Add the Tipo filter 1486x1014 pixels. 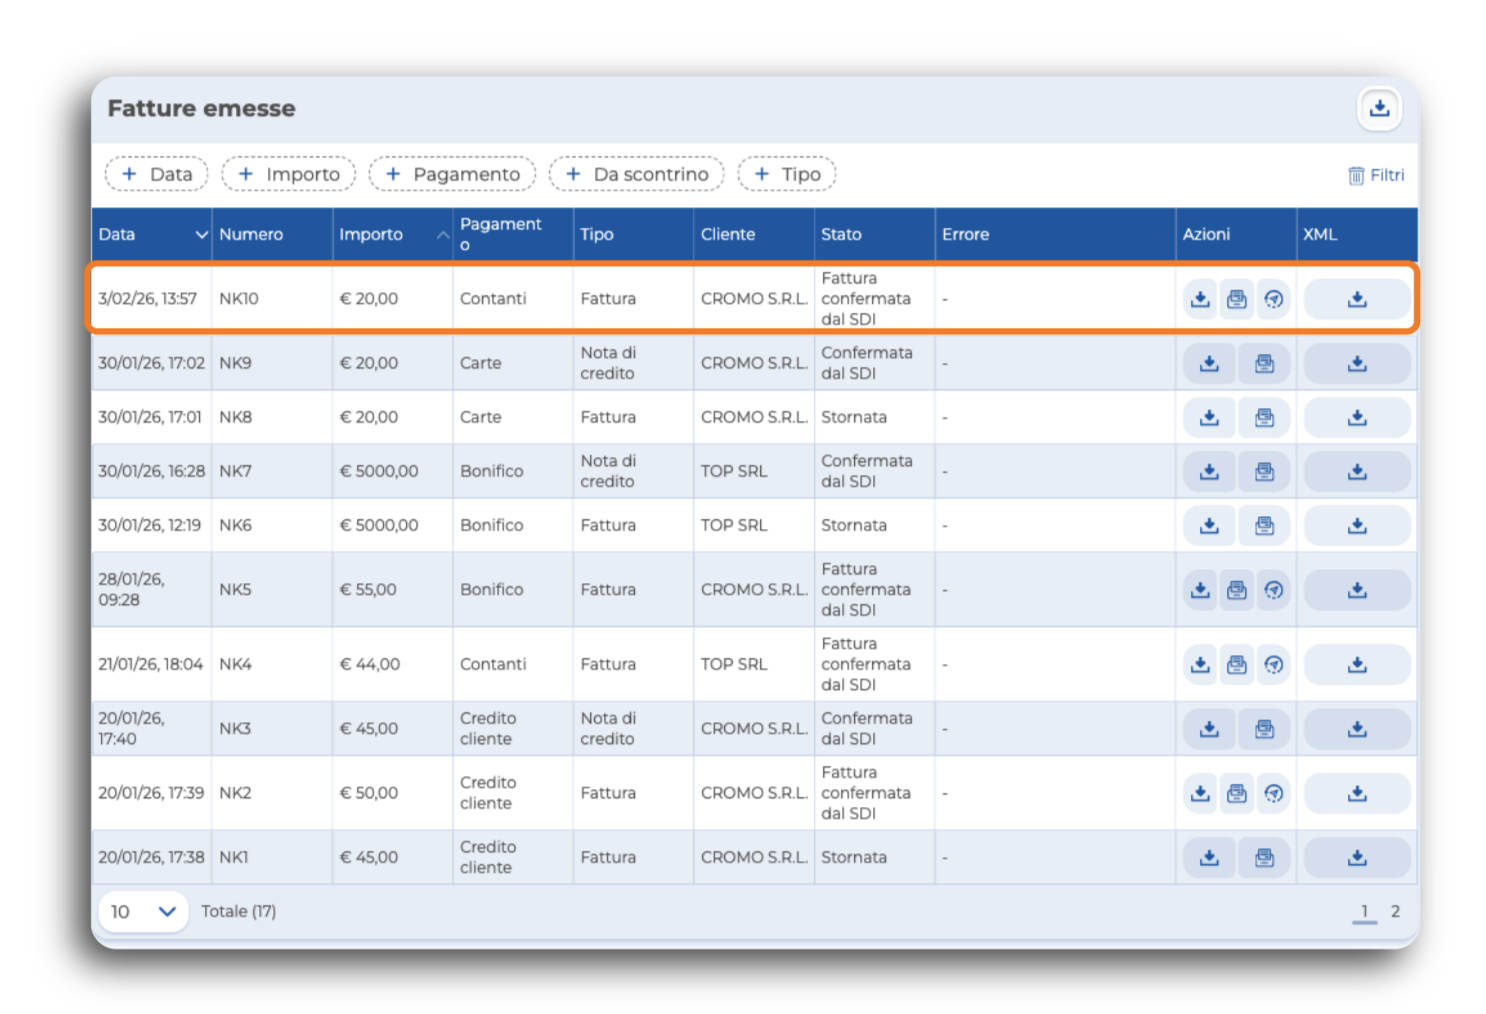coord(787,174)
